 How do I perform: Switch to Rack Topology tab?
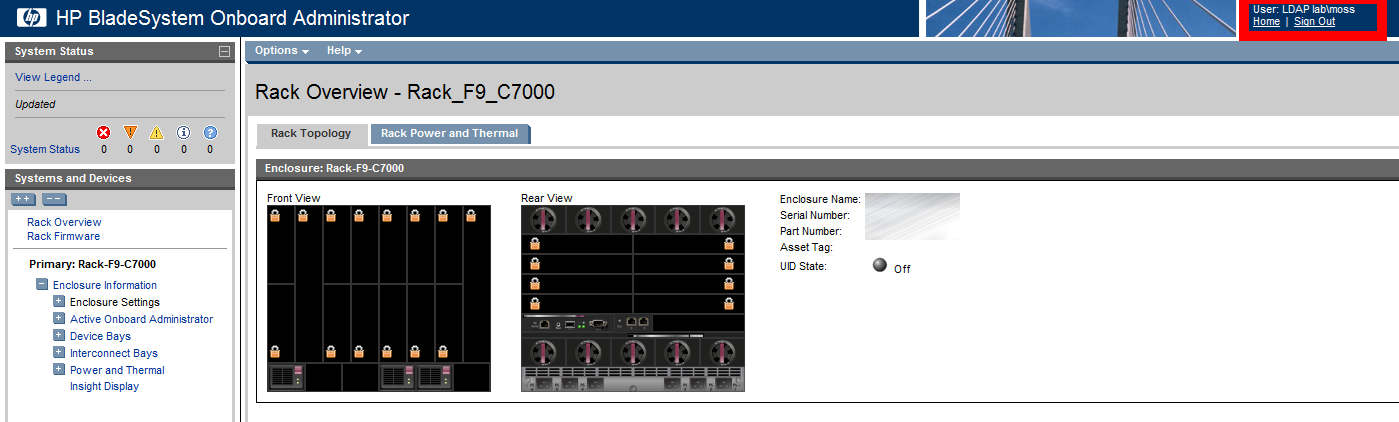click(311, 133)
